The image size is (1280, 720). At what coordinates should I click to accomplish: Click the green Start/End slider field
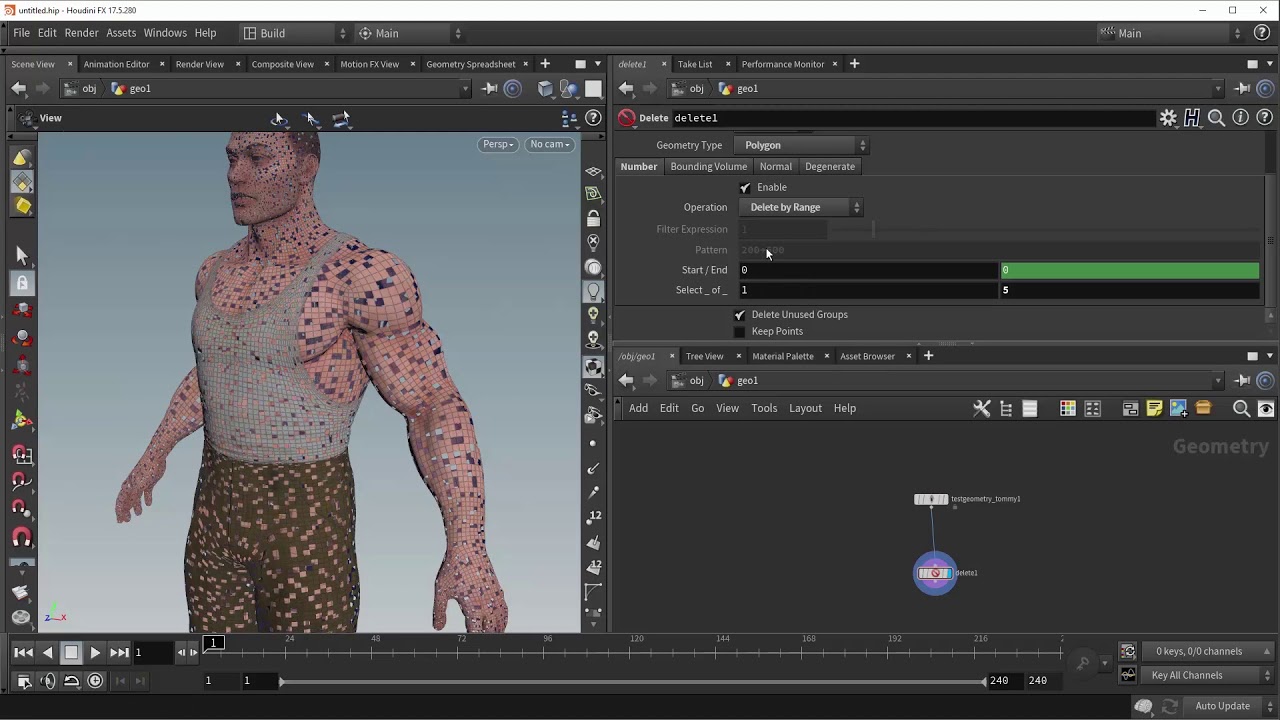1130,270
